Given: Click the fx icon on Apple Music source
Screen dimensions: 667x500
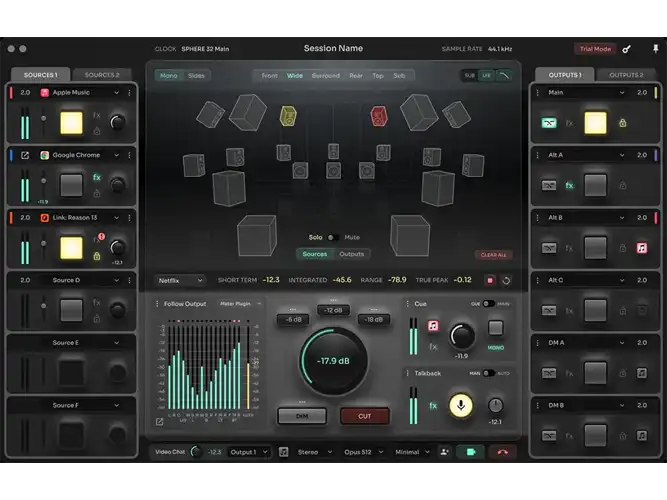Looking at the screenshot, I should click(97, 115).
